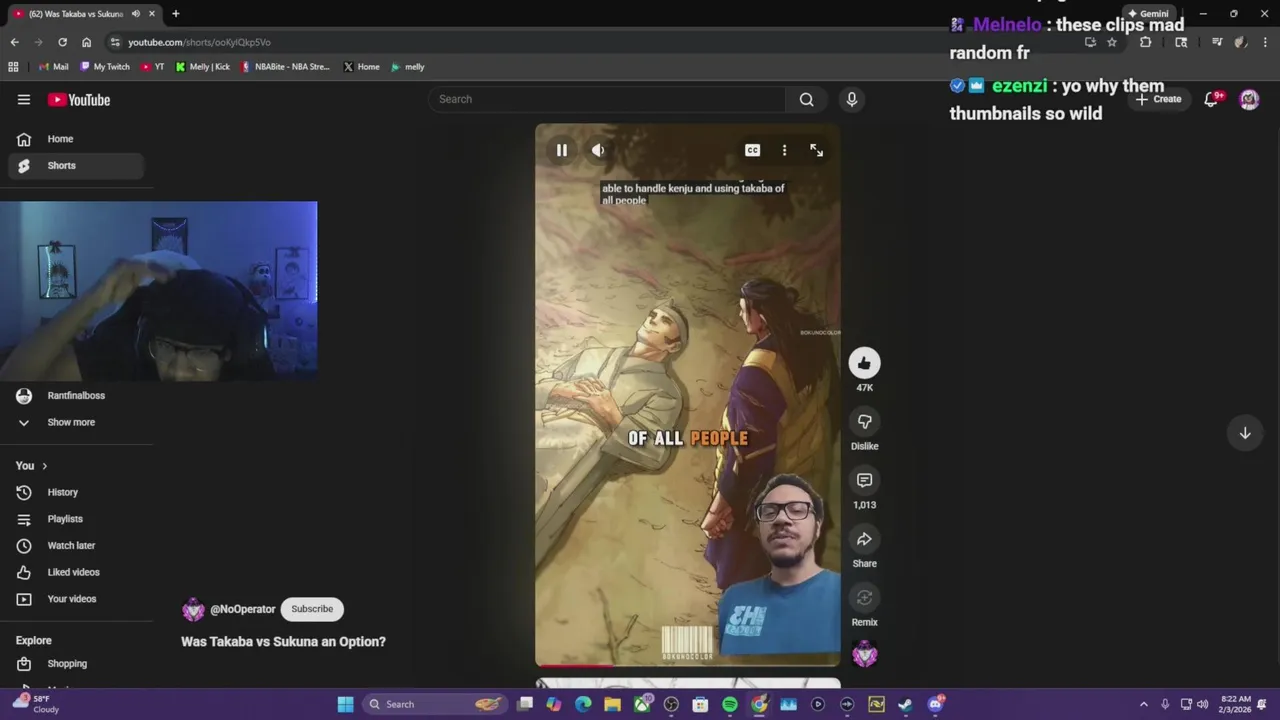Open the Melly | Kick bookmark
This screenshot has width=1280, height=720.
(202, 67)
